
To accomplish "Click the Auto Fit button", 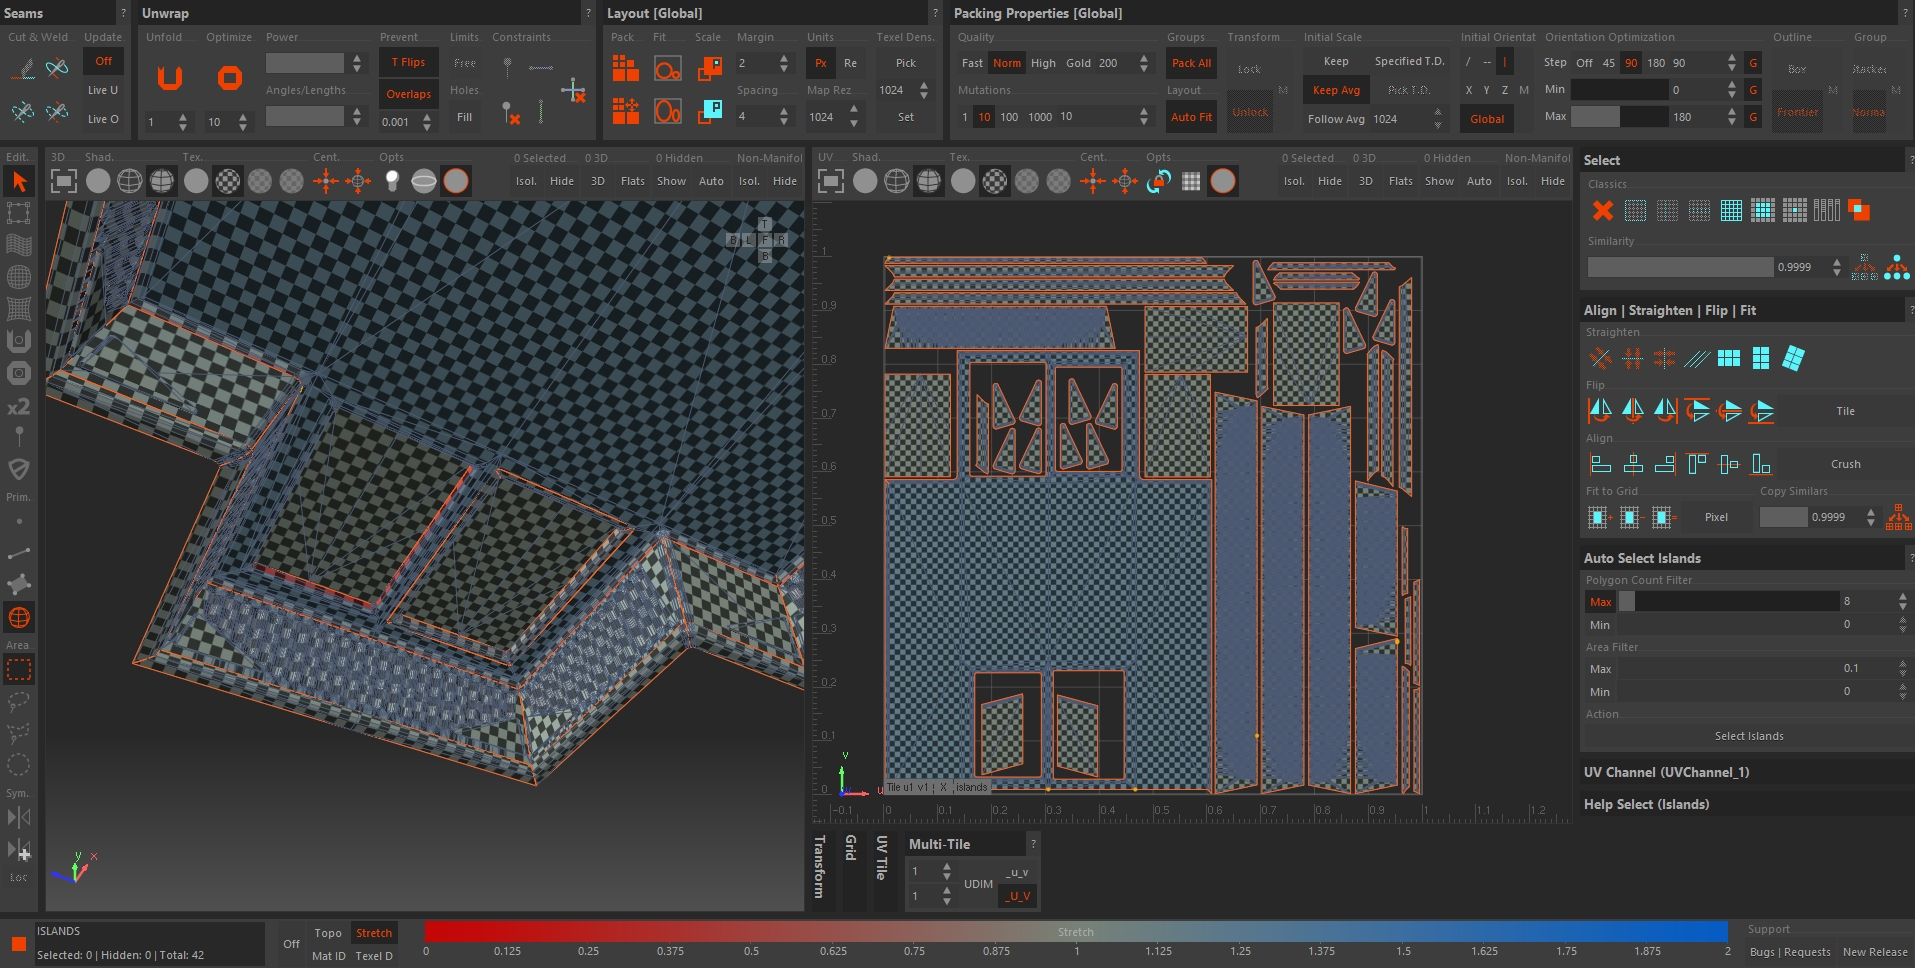I will pos(1191,117).
